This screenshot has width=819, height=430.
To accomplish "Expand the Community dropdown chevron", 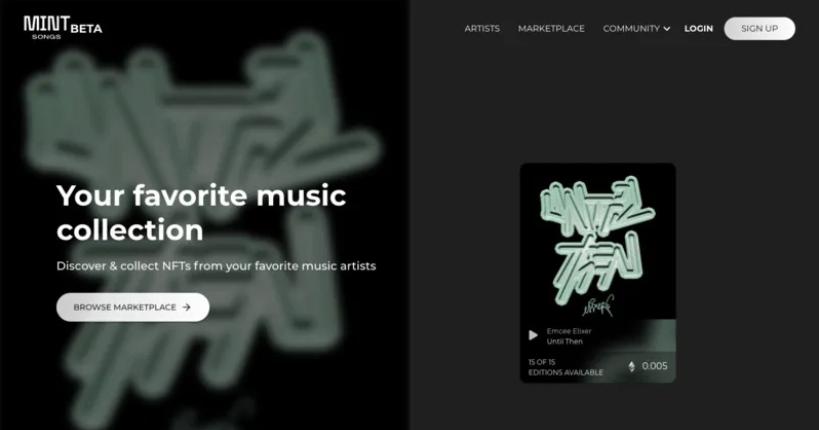I will tap(666, 29).
